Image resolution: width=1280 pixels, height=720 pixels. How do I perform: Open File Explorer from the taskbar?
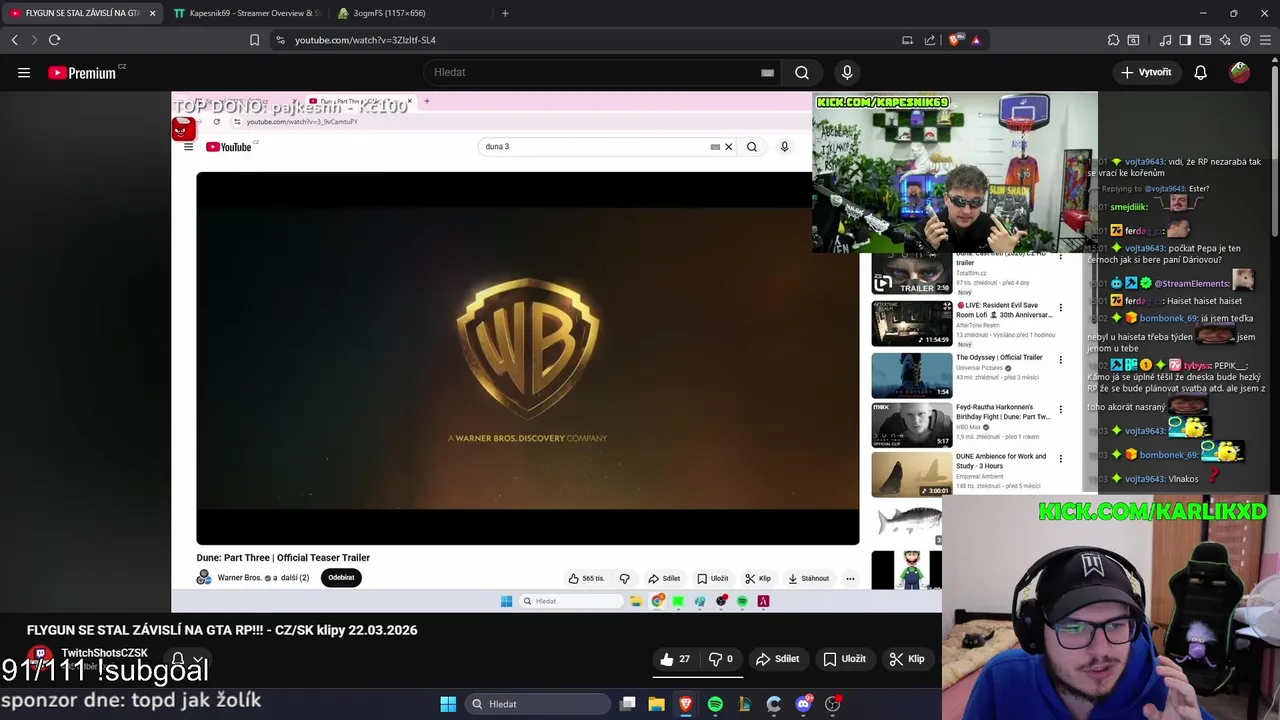[x=657, y=704]
